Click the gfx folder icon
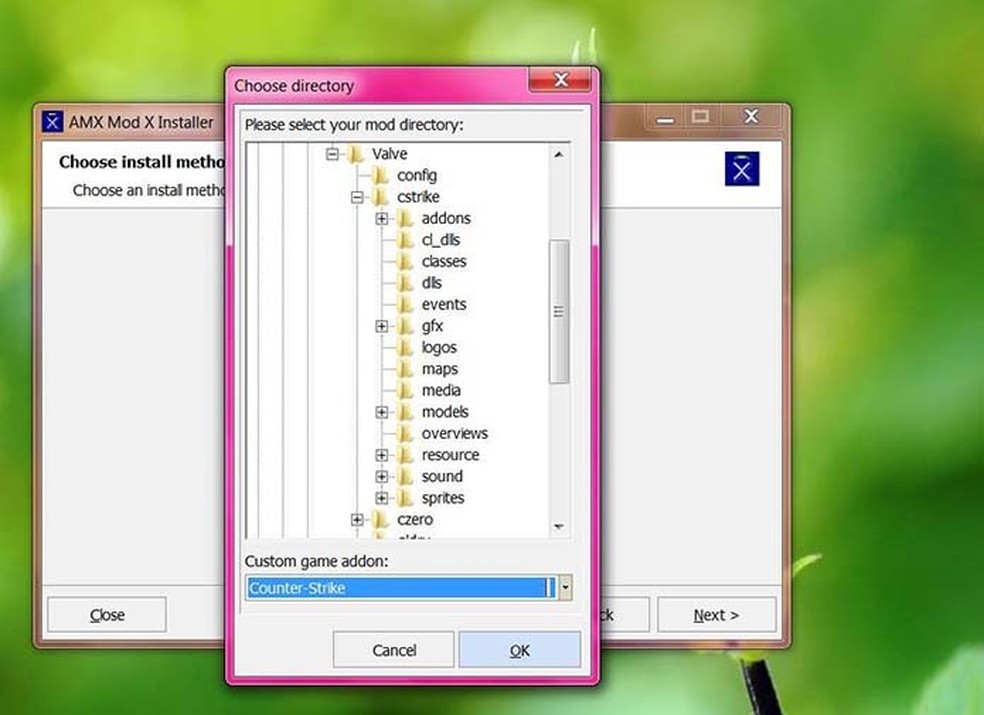This screenshot has height=715, width=984. (x=405, y=326)
